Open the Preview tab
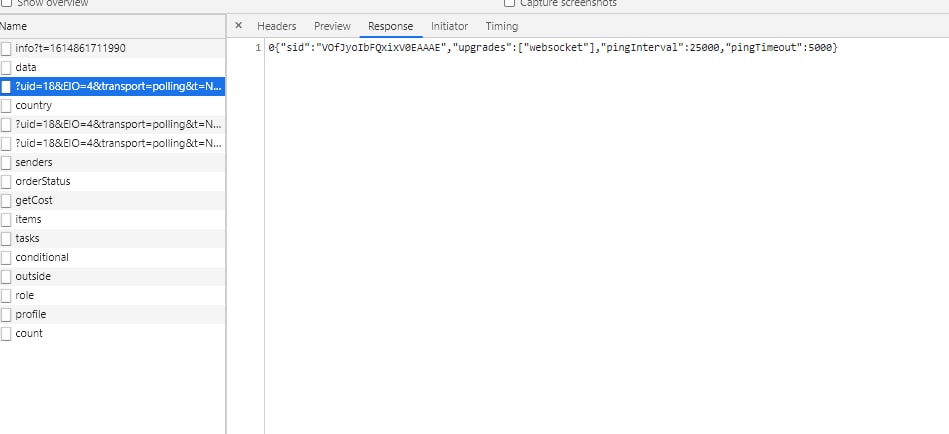 coord(332,26)
